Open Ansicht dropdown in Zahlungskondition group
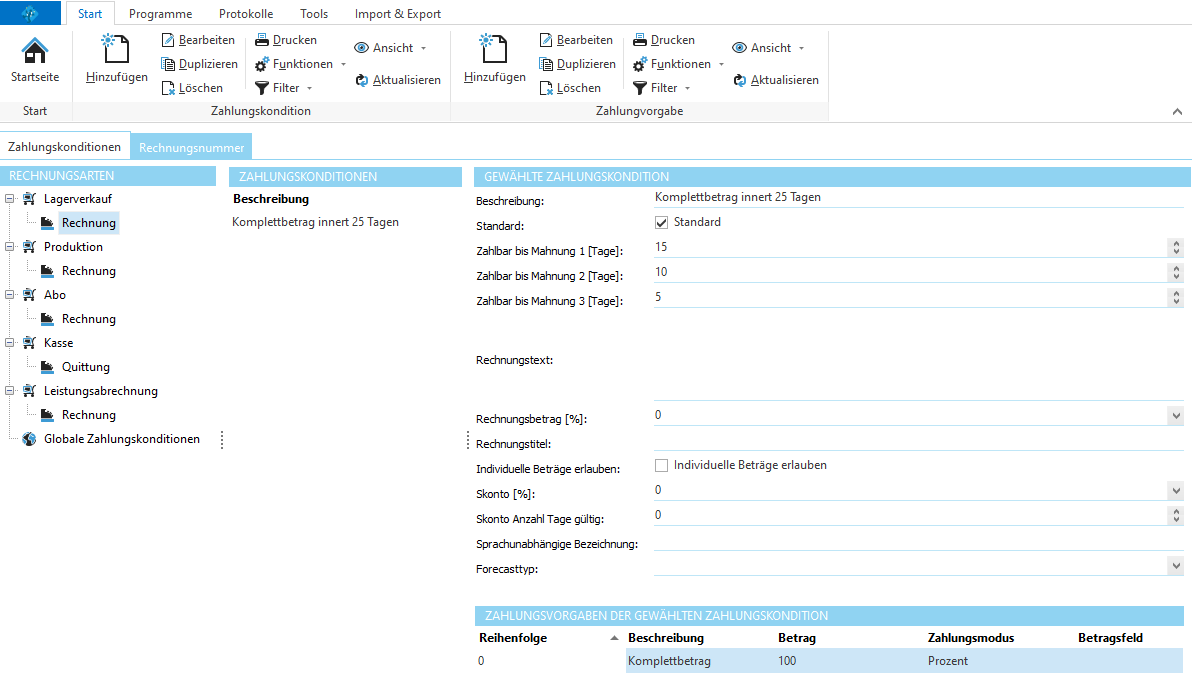The height and width of the screenshot is (696, 1192). coord(390,48)
